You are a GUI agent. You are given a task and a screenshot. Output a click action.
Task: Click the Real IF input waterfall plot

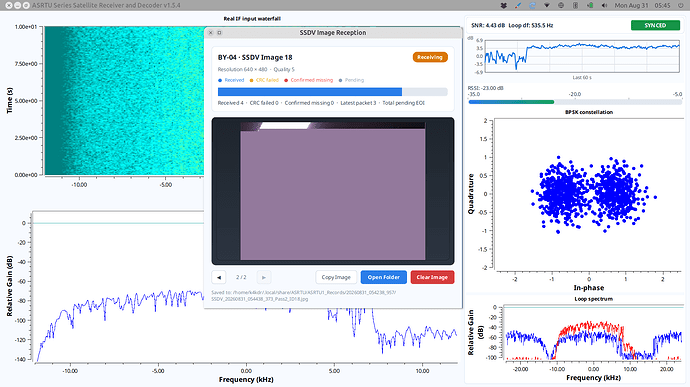pyautogui.click(x=124, y=100)
